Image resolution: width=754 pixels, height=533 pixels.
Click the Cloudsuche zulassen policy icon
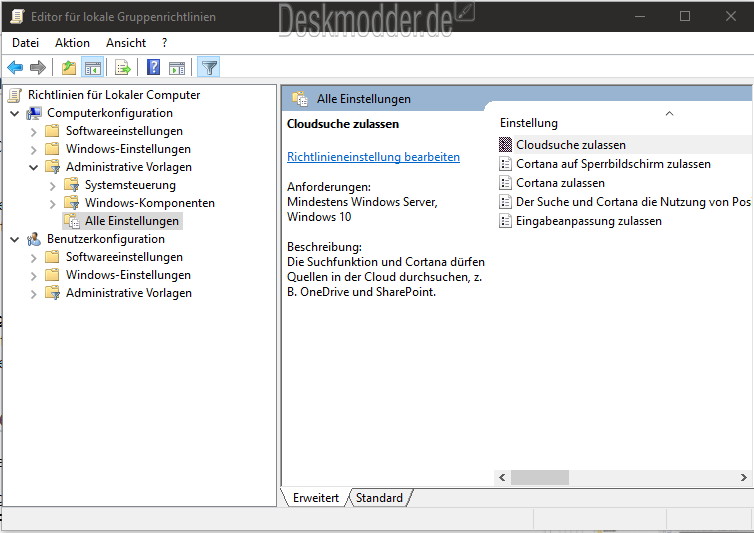click(x=505, y=144)
